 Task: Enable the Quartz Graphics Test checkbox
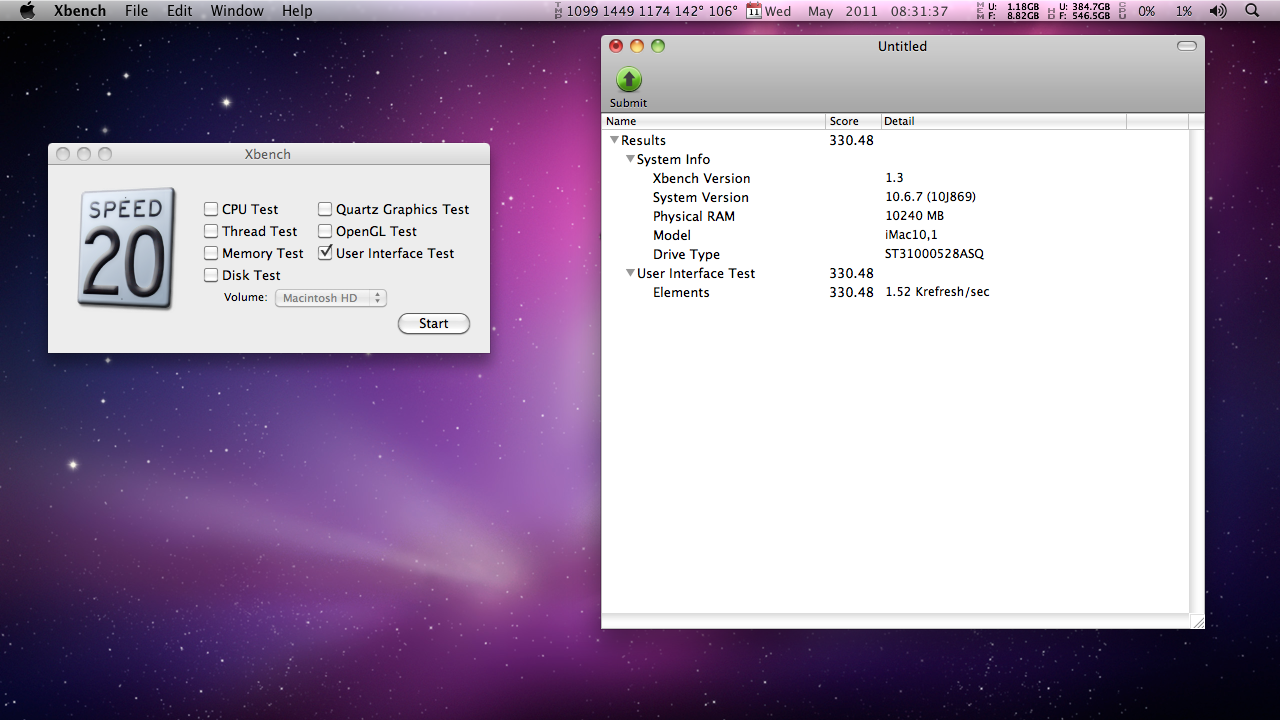coord(325,209)
